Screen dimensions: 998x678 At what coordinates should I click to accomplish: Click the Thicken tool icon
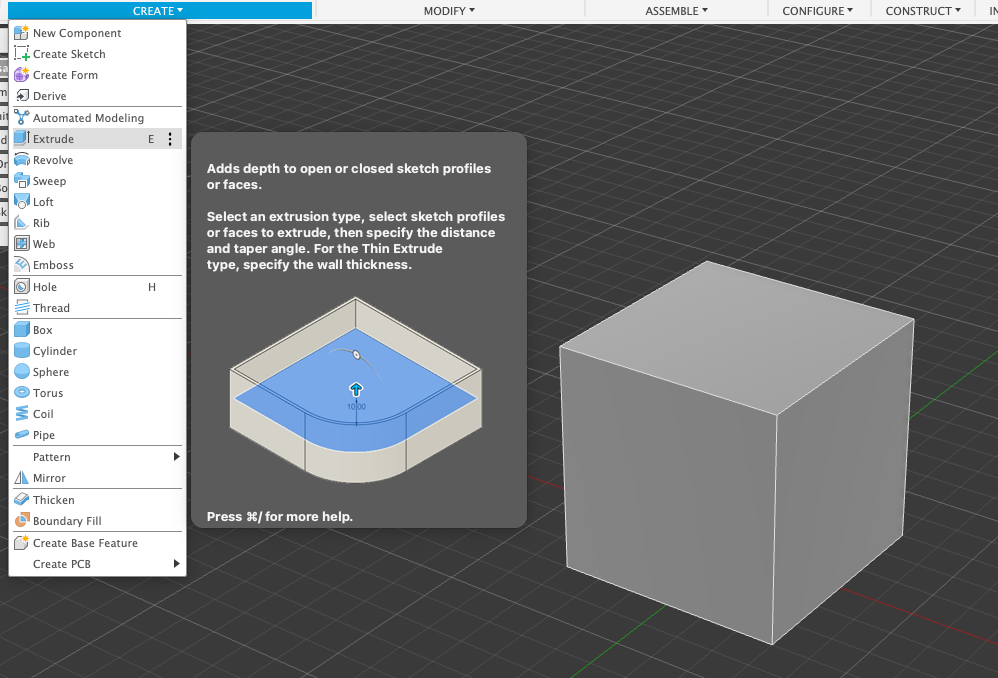tap(22, 499)
